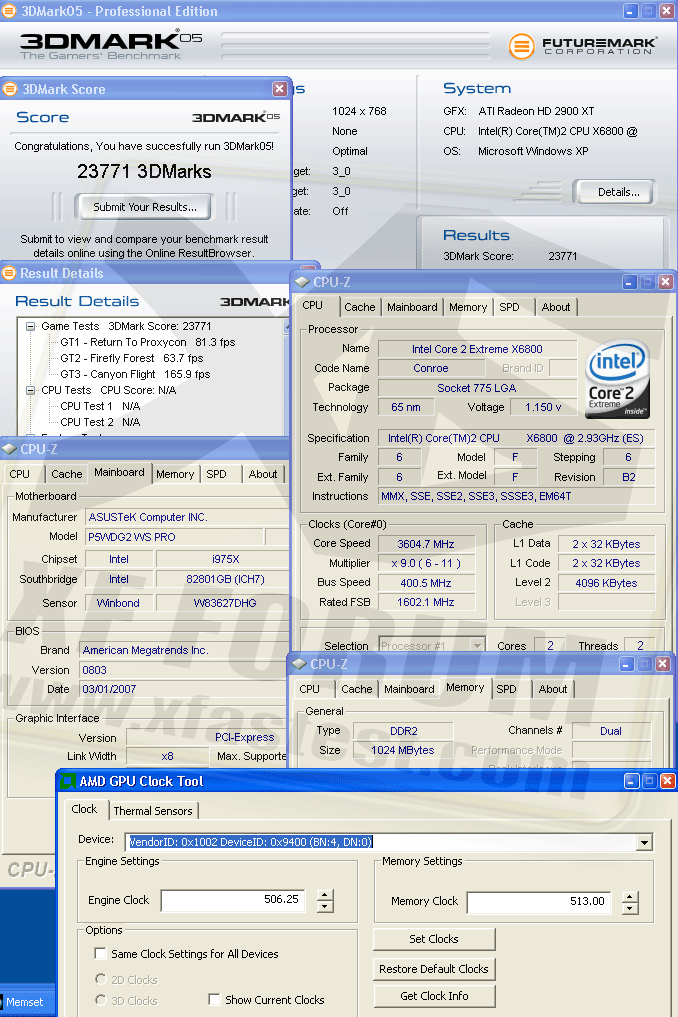The width and height of the screenshot is (678, 1017).
Task: Click the Intel Core 2 Extreme logo
Action: pyautogui.click(x=617, y=378)
